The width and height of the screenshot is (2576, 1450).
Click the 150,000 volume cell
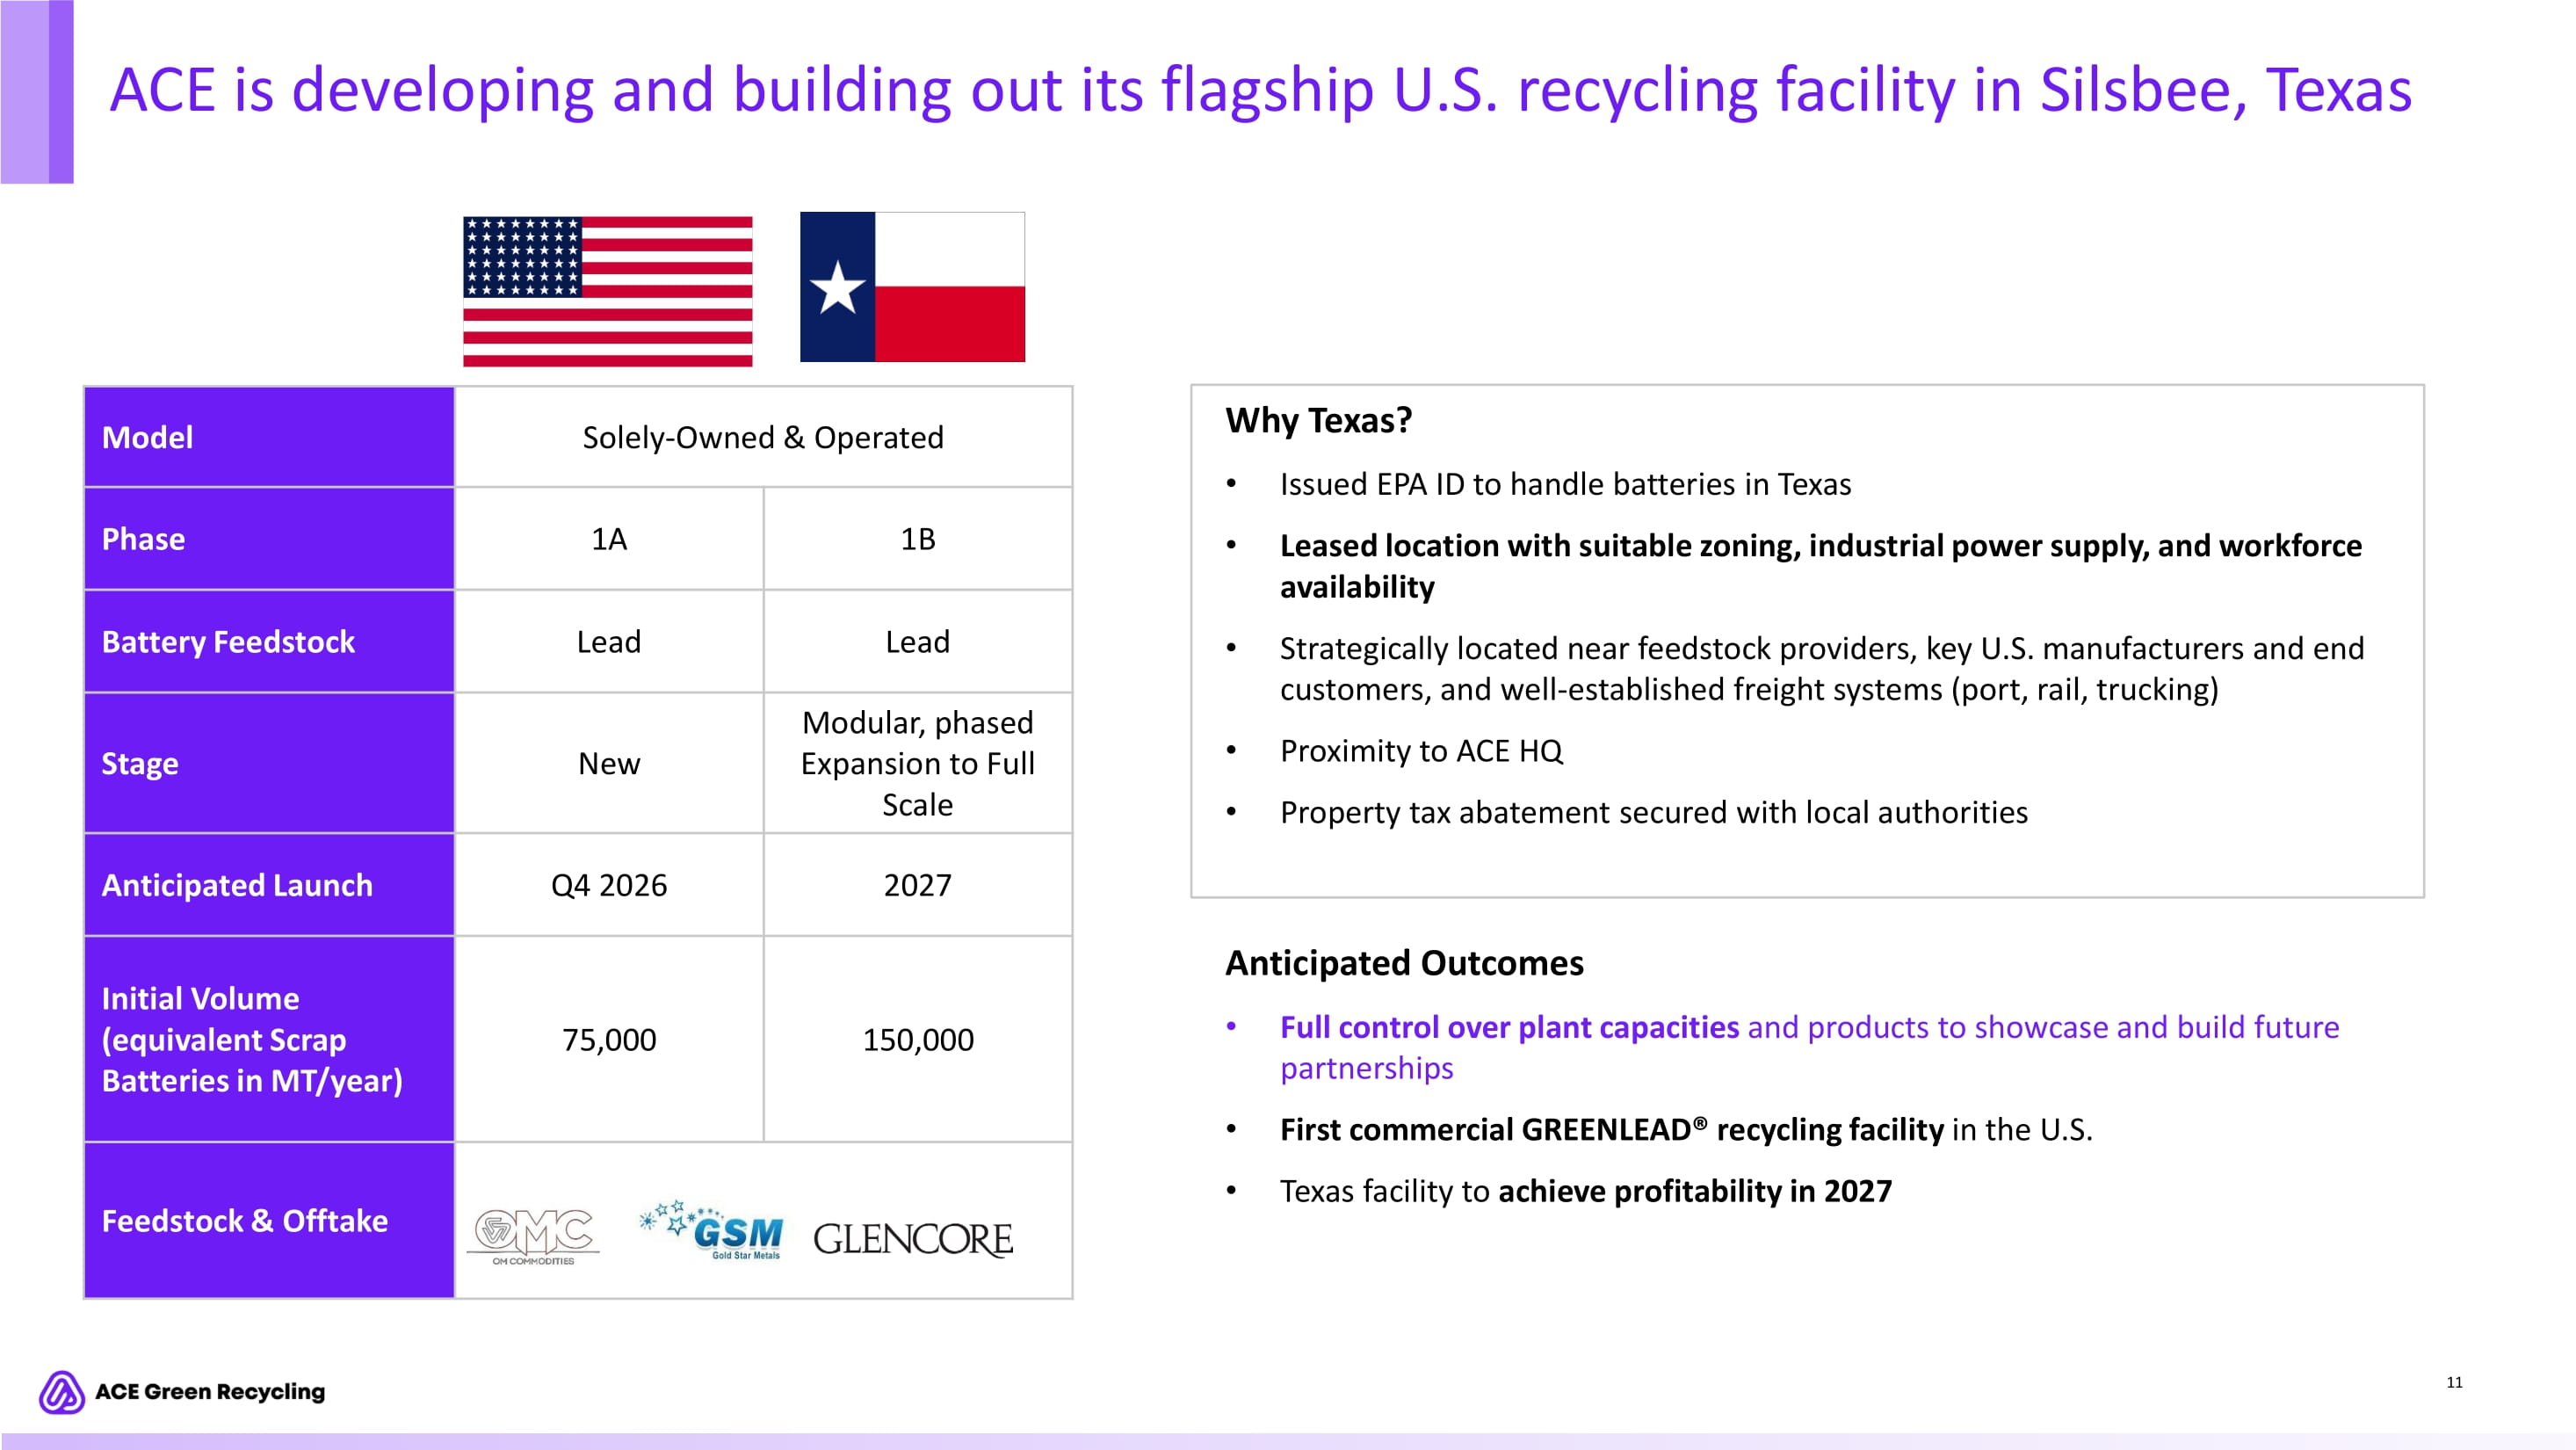tap(917, 1040)
